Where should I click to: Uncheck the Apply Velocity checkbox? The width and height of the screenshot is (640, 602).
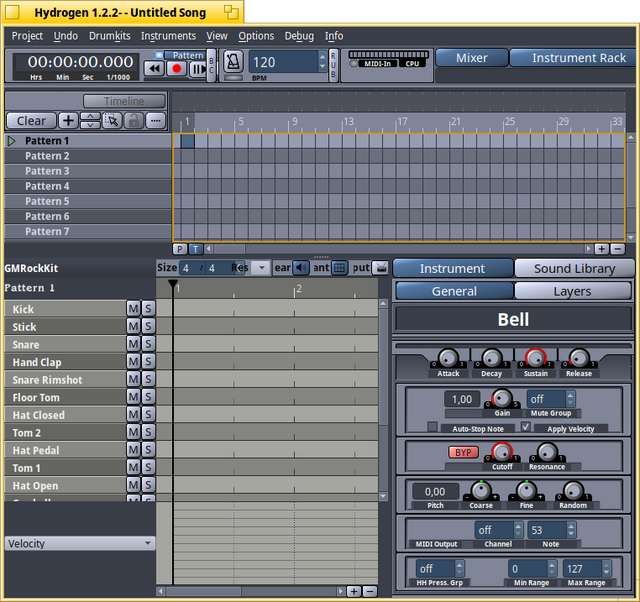[526, 427]
